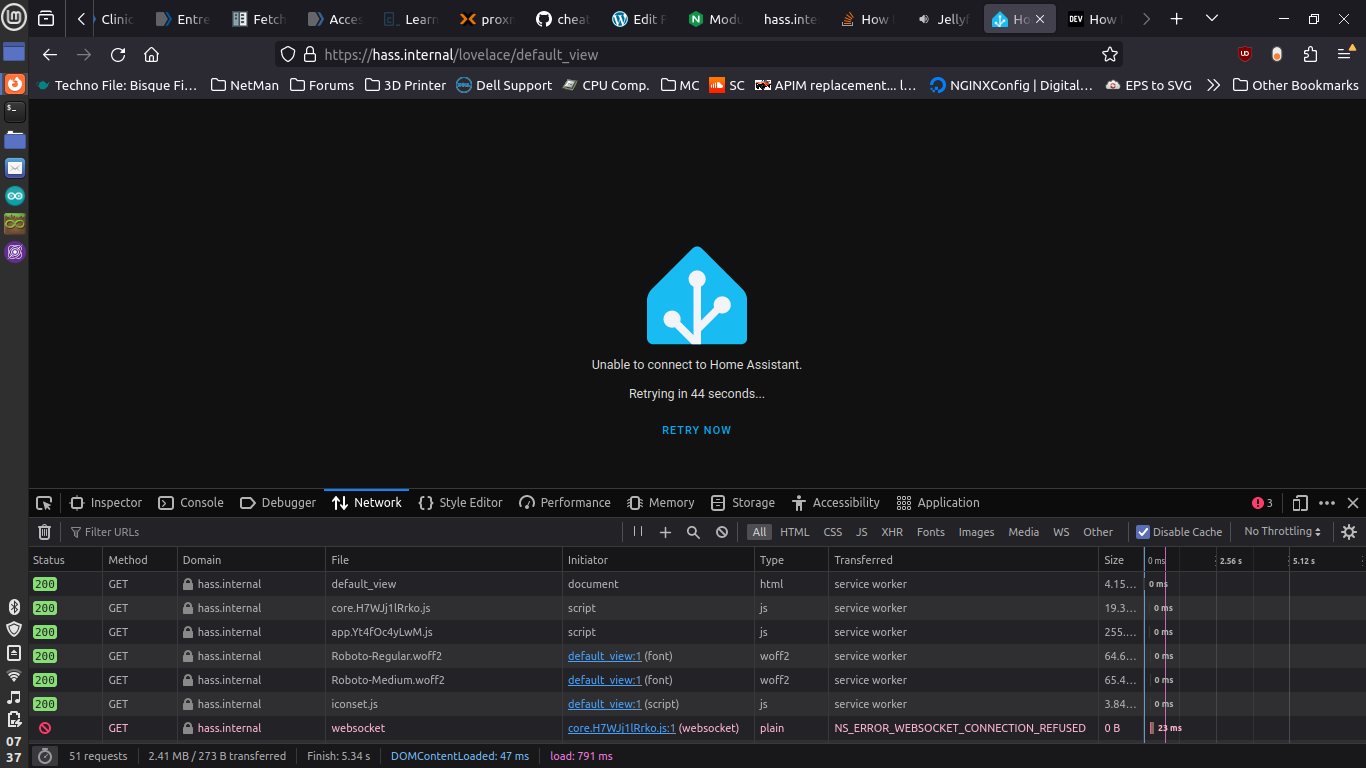Select the app.Yt4fOc4yLwM.js request
Image resolution: width=1366 pixels, height=768 pixels.
pyautogui.click(x=697, y=632)
